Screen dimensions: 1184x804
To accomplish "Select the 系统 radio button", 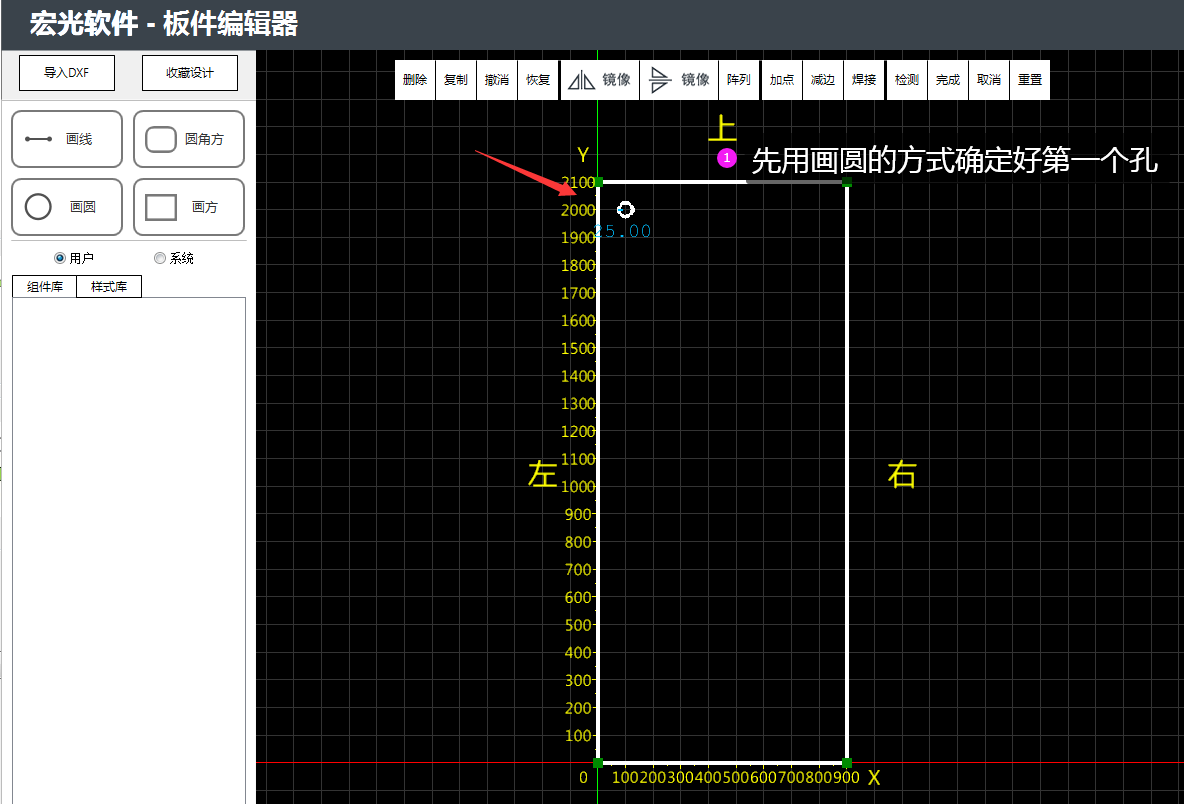I will [159, 258].
